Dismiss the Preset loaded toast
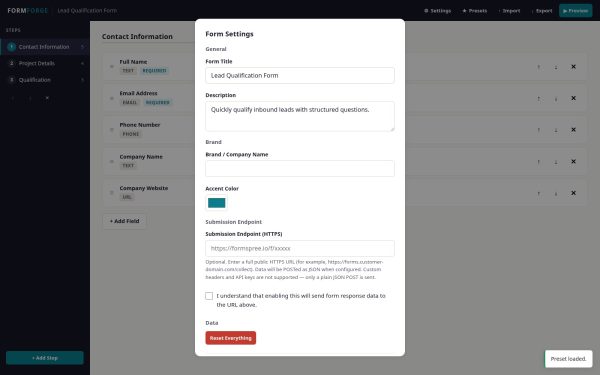The height and width of the screenshot is (375, 600). (568, 359)
